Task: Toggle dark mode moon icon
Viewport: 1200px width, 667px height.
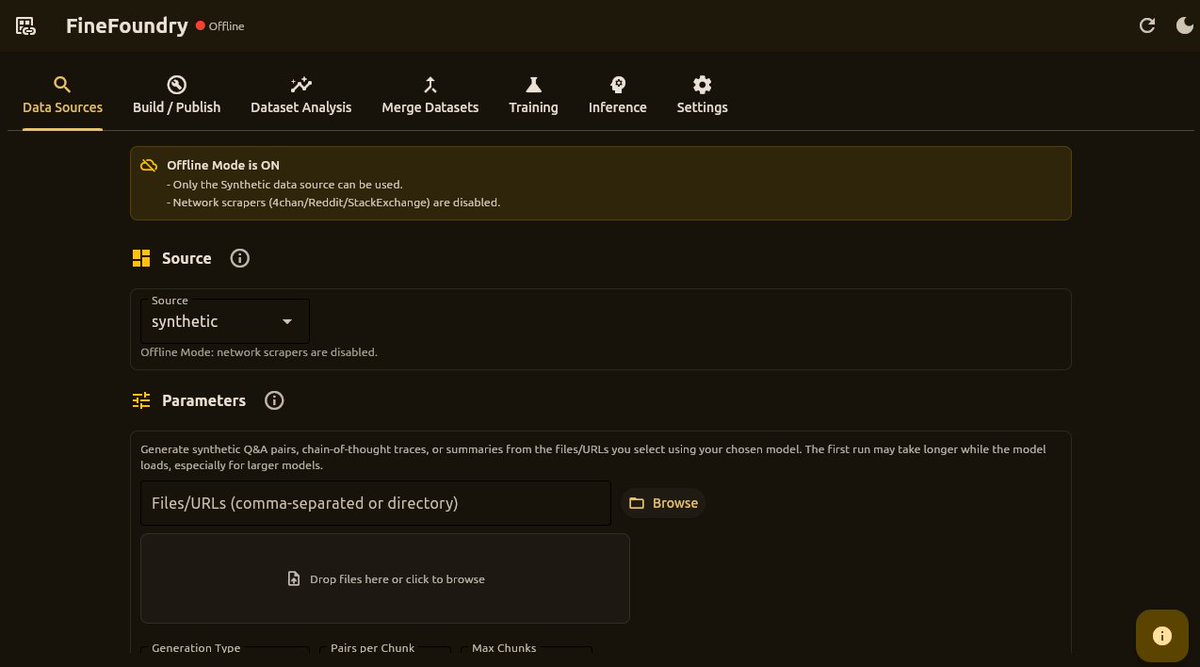Action: [x=1184, y=26]
